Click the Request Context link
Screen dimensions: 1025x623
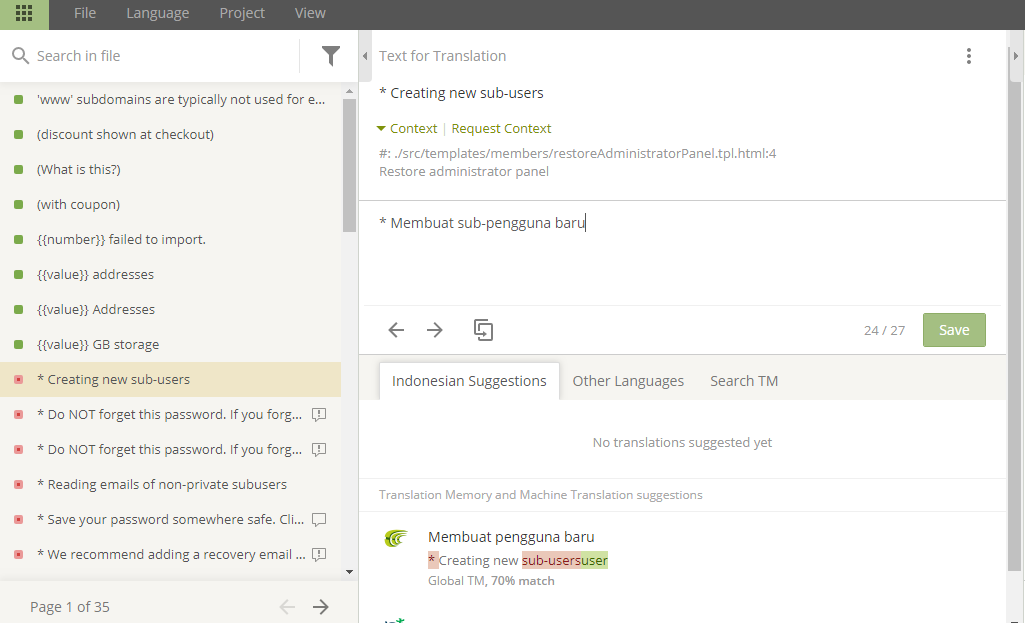coord(501,128)
